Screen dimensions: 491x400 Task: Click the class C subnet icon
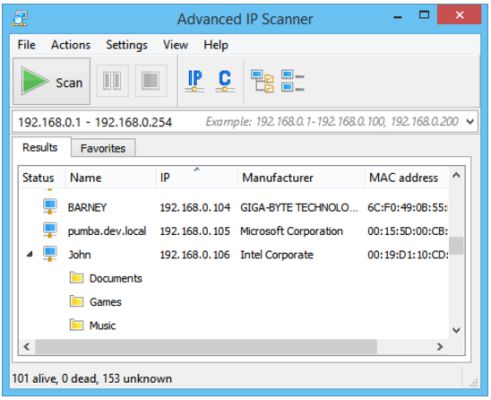point(225,81)
